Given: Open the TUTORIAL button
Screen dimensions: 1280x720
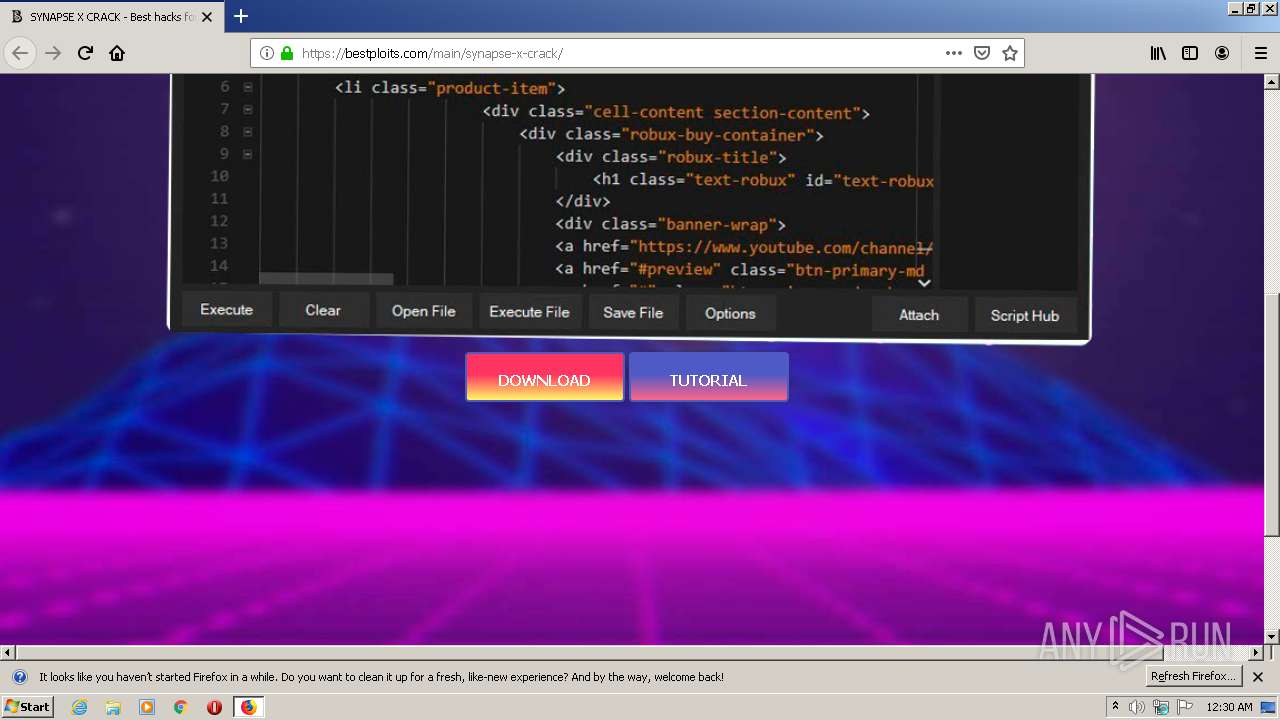Looking at the screenshot, I should pyautogui.click(x=709, y=377).
